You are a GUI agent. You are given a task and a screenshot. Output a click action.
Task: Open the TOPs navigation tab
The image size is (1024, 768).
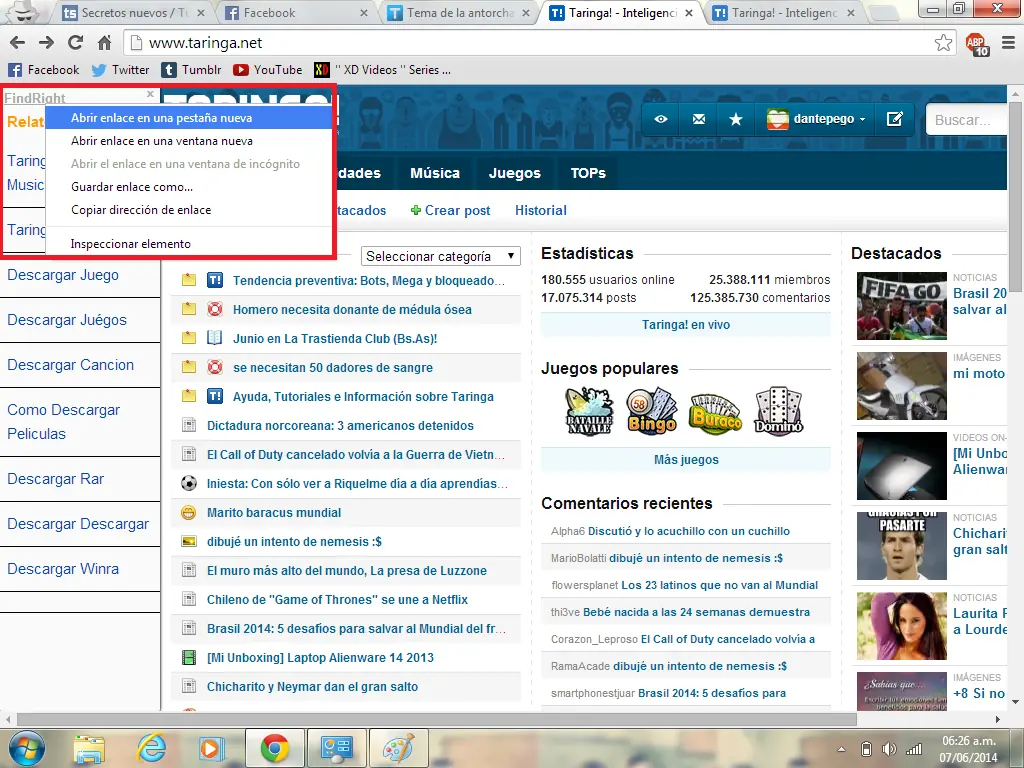coord(588,173)
